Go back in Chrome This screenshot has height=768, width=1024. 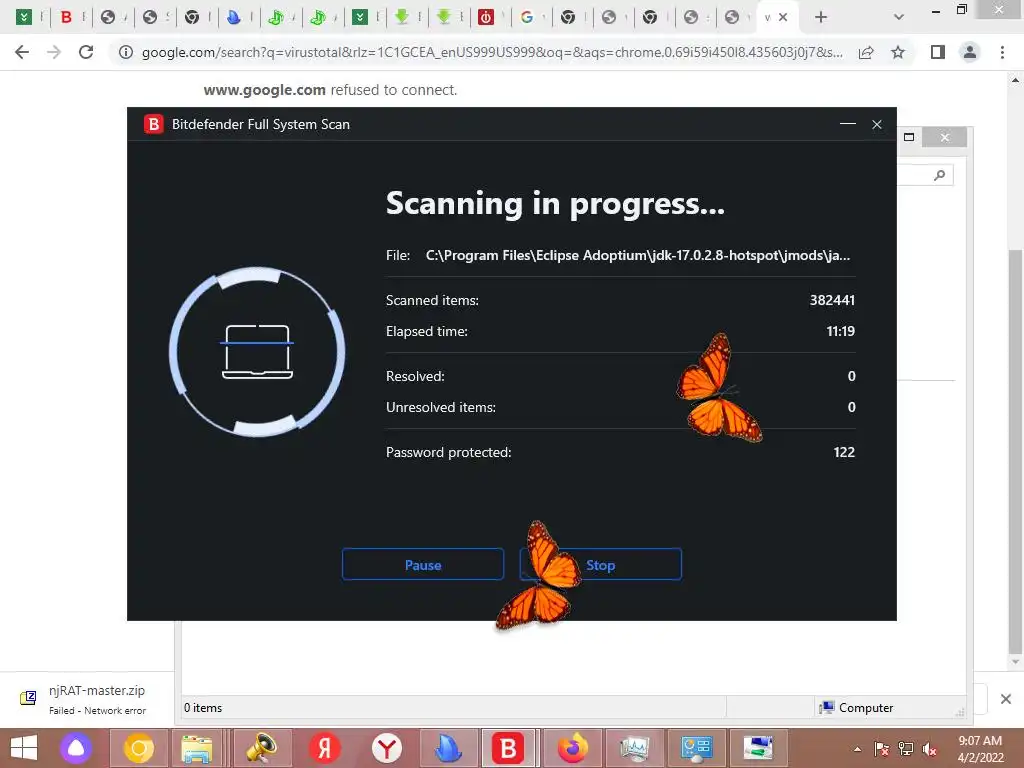click(x=22, y=52)
